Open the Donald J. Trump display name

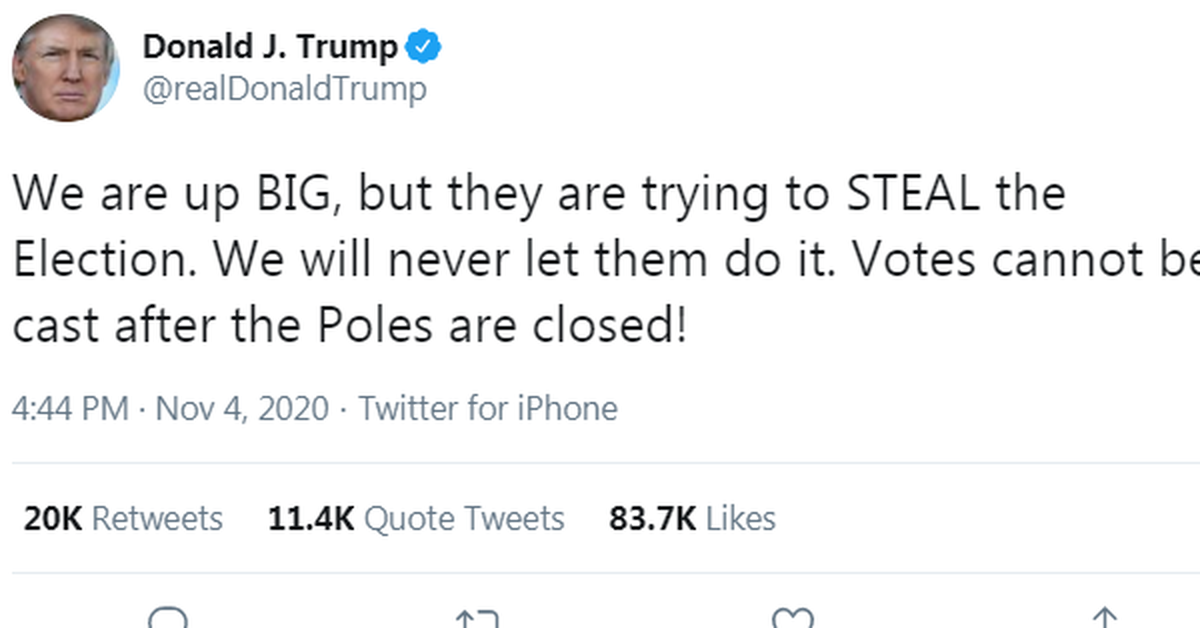point(270,46)
